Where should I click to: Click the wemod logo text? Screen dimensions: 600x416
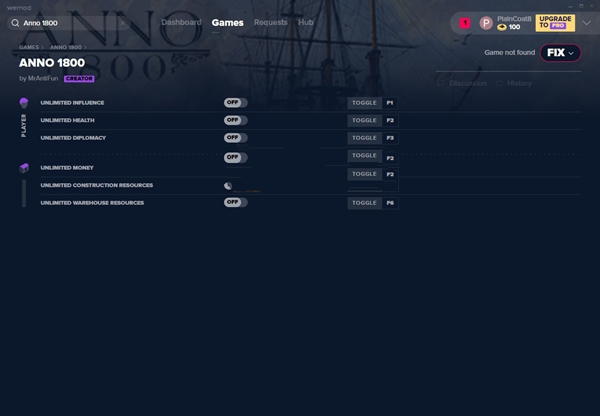pyautogui.click(x=19, y=7)
